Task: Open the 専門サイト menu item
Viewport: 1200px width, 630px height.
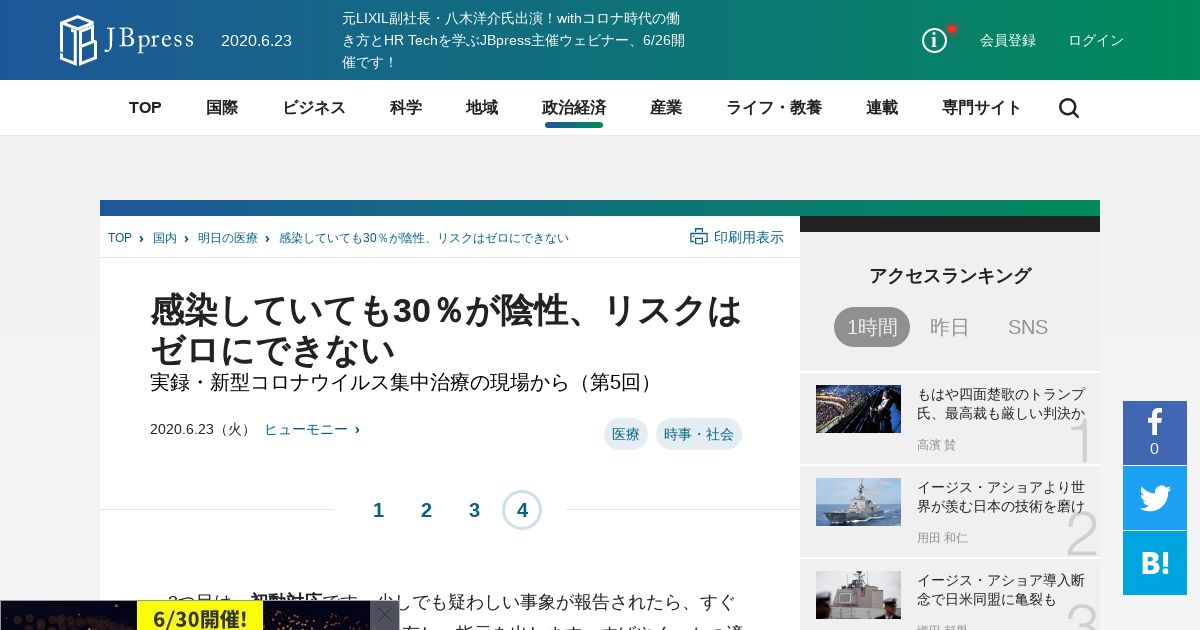Action: (982, 108)
